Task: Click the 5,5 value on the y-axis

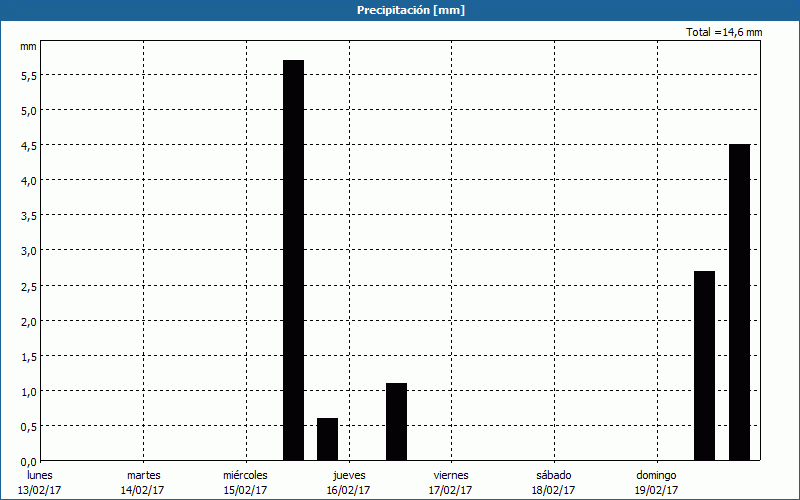Action: coord(28,75)
